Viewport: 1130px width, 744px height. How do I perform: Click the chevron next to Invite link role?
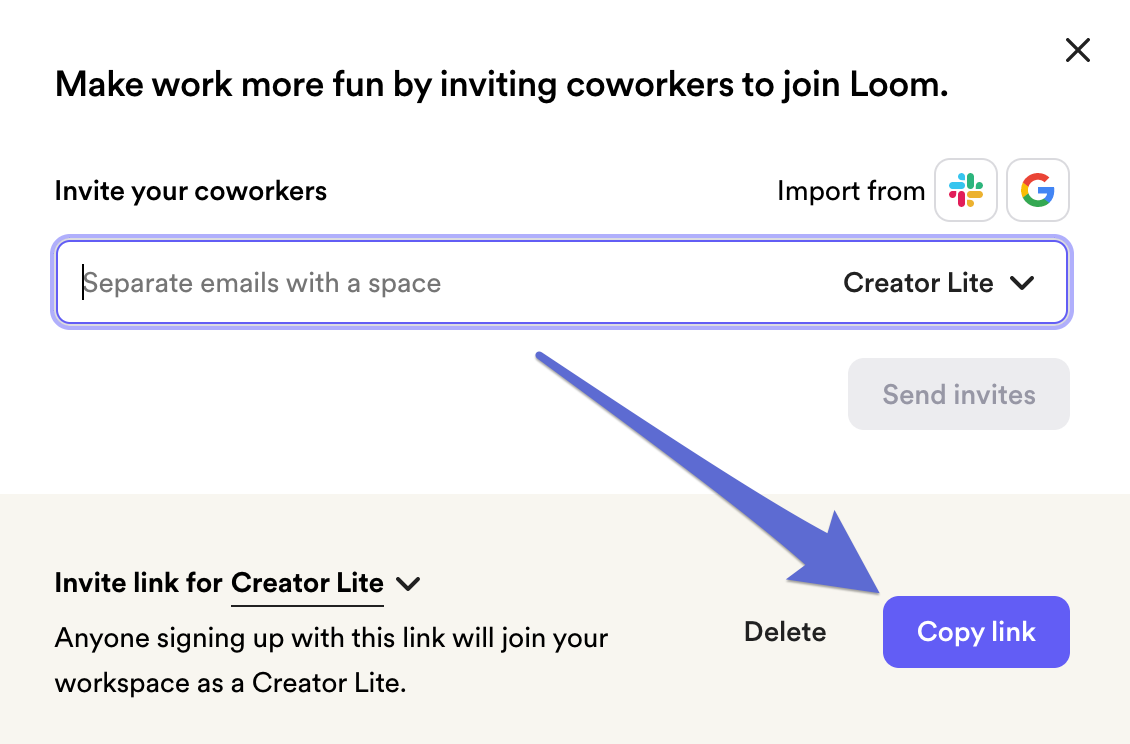pyautogui.click(x=408, y=583)
